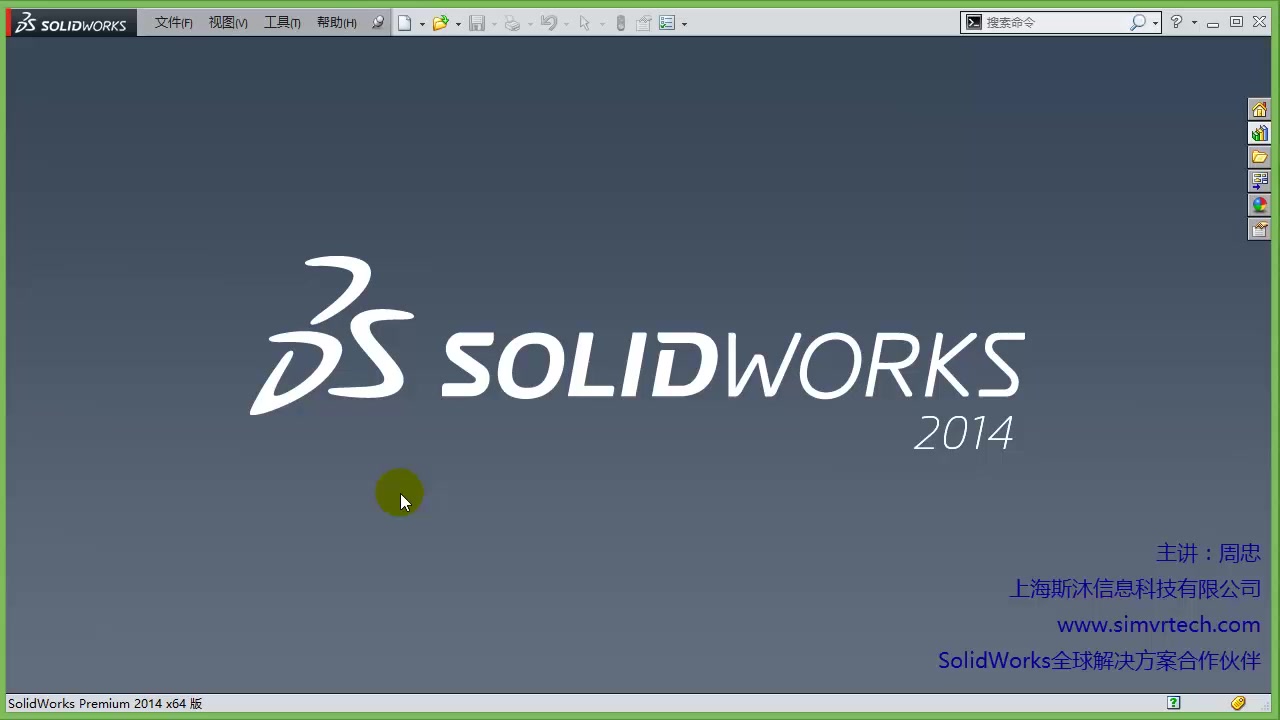Expand the Print dropdown arrow
The image size is (1280, 720).
pos(530,24)
